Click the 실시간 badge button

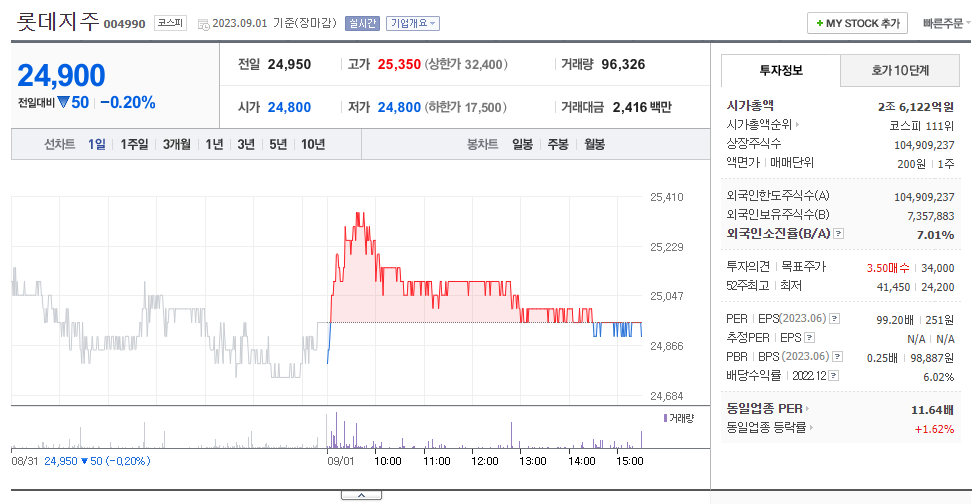tap(361, 23)
